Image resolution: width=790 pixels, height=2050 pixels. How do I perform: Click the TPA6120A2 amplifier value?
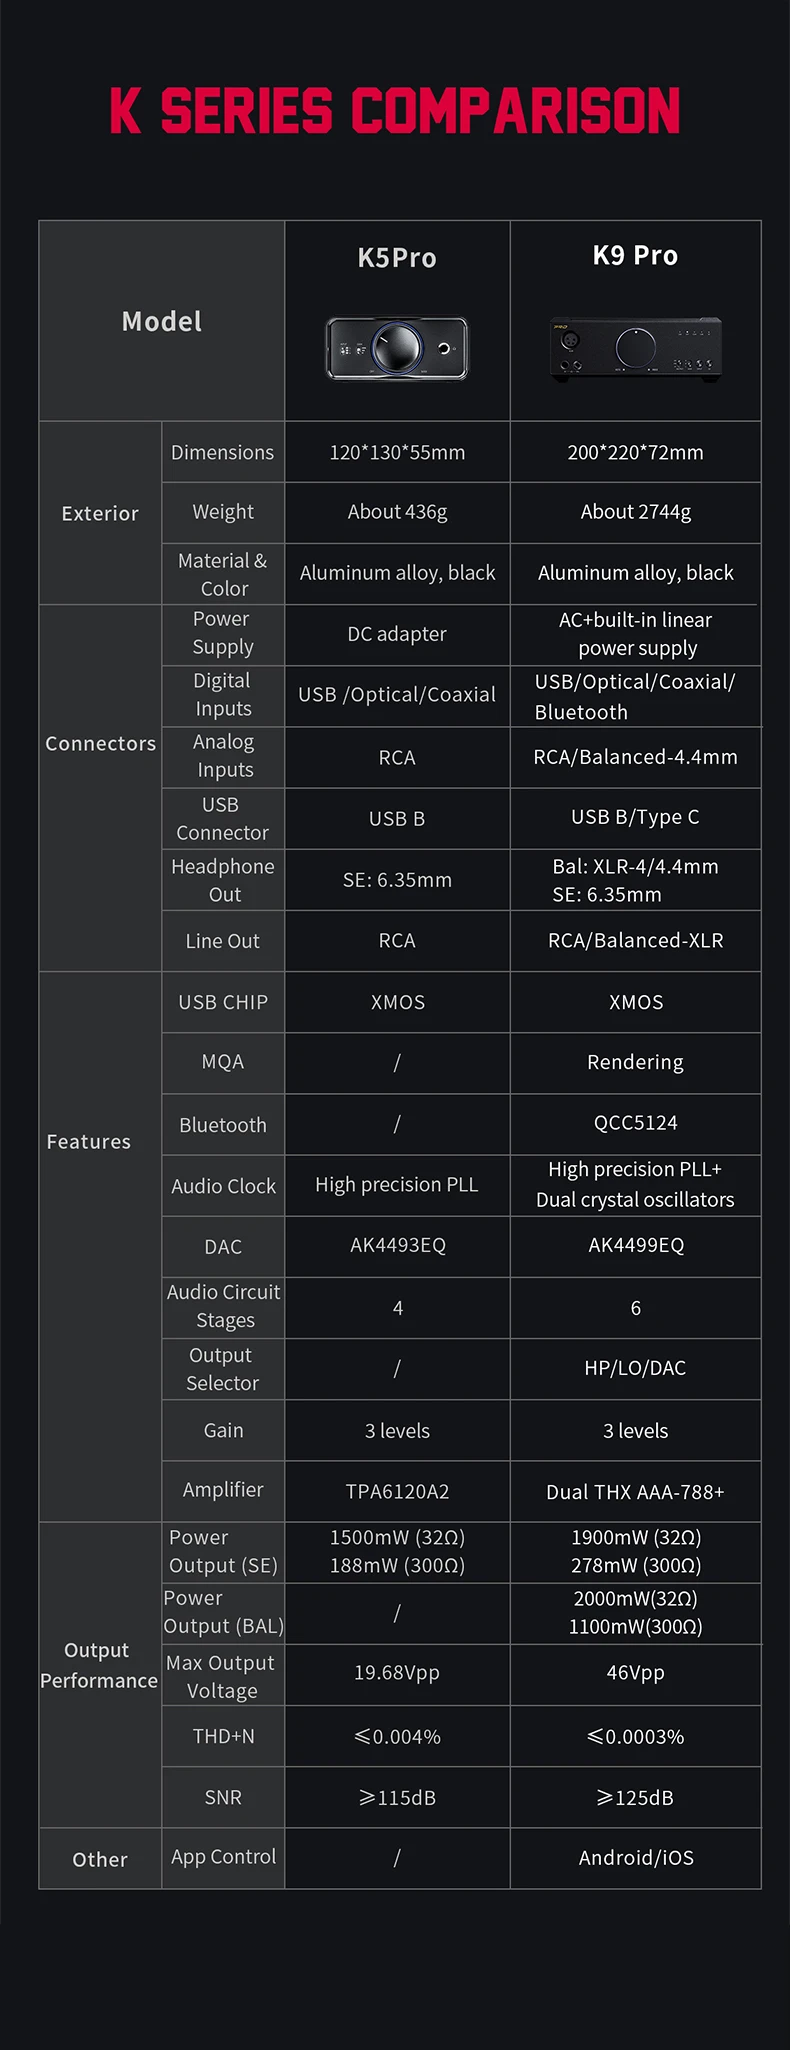tap(397, 1492)
